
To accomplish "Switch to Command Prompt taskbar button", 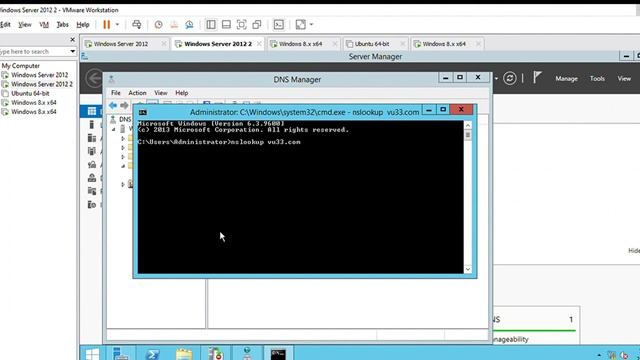I will pyautogui.click(x=278, y=353).
